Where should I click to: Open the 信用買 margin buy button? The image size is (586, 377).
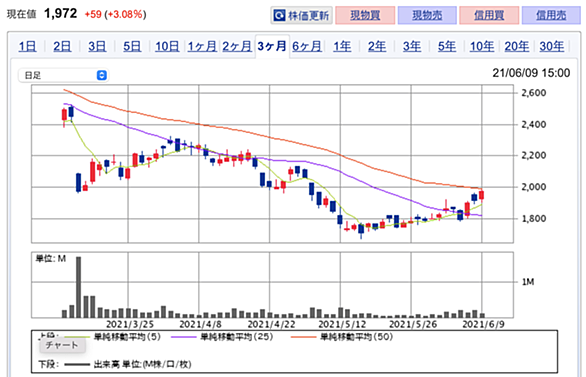click(489, 15)
